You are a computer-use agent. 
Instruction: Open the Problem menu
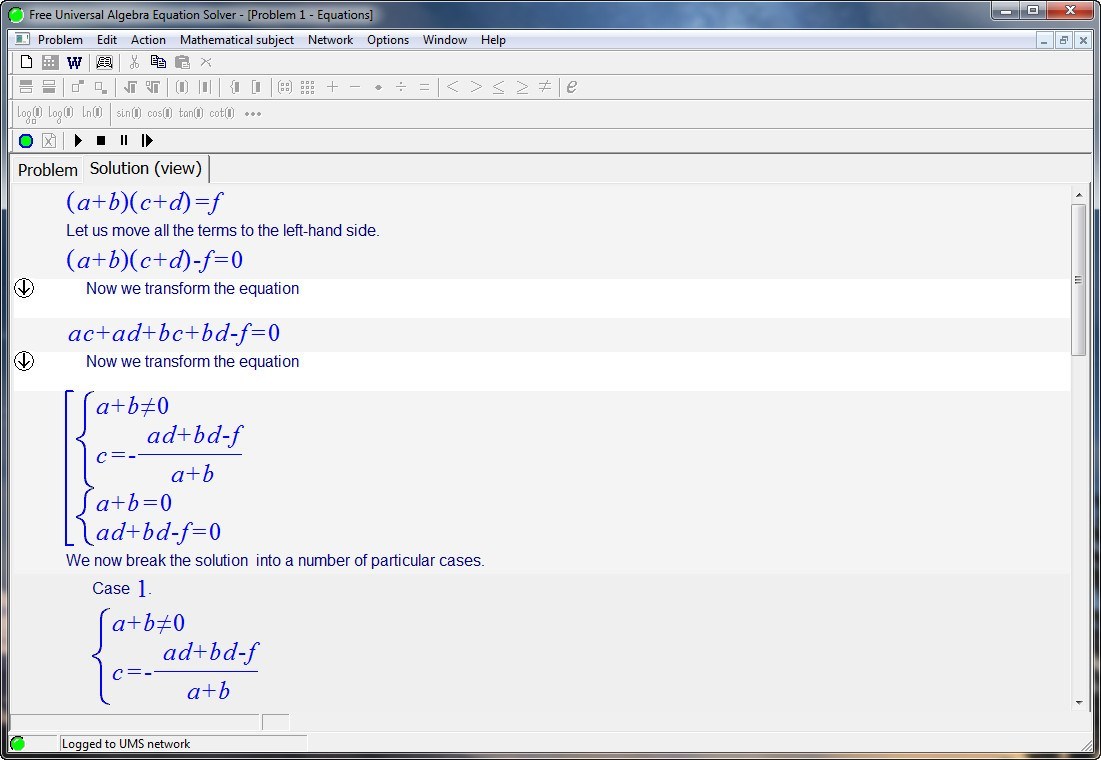tap(60, 40)
